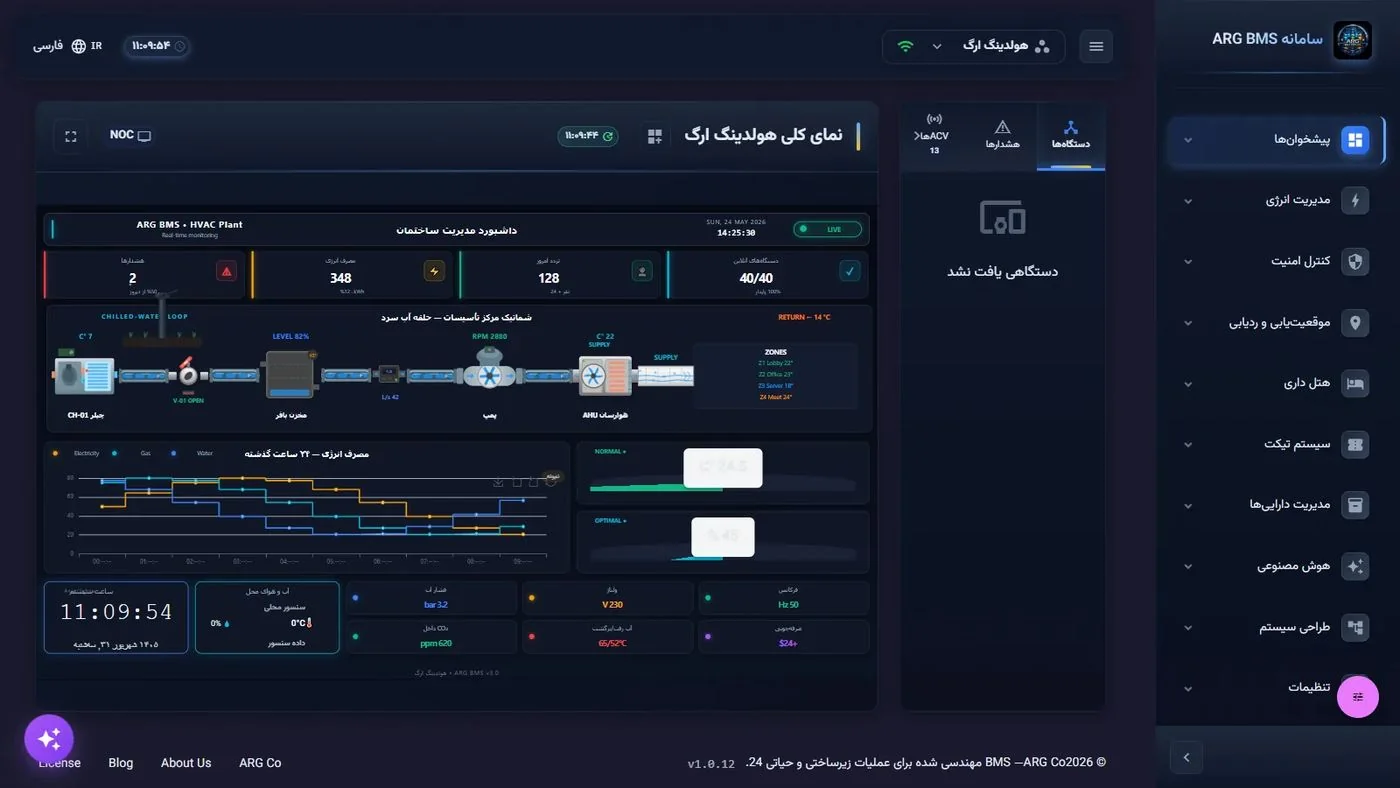Toggle the Electricity series in chart legend
The height and width of the screenshot is (788, 1400).
click(x=78, y=454)
